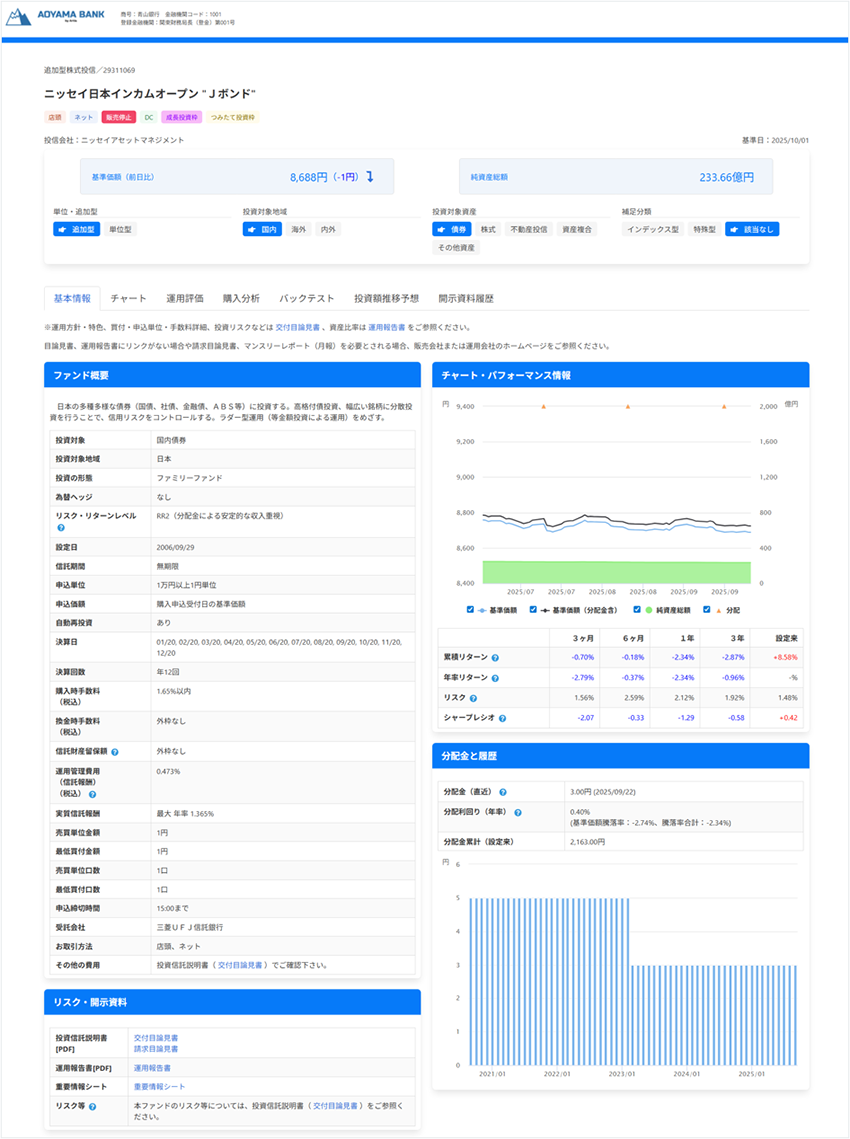Switch to the チャート tab
The height and width of the screenshot is (1139, 850).
(x=128, y=298)
